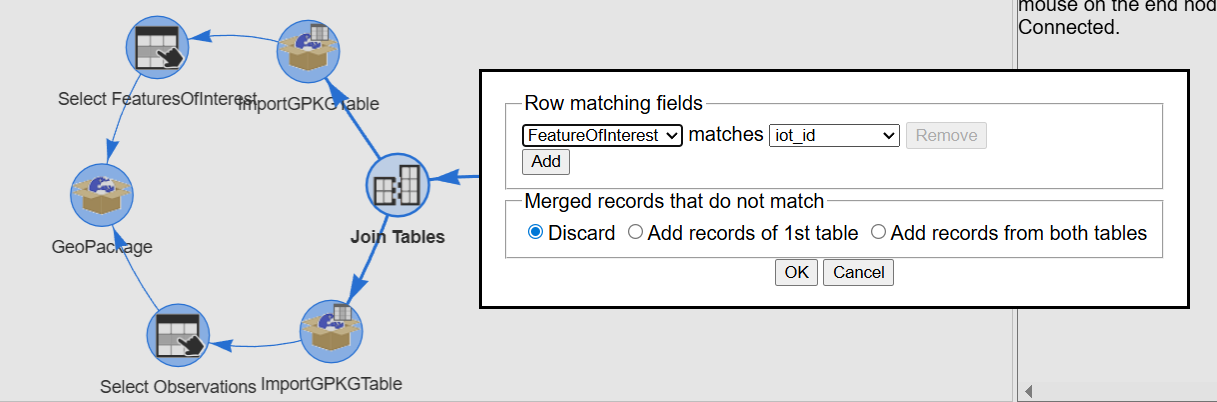Click the Join Tables node icon
Image resolution: width=1217 pixels, height=402 pixels.
click(x=398, y=185)
